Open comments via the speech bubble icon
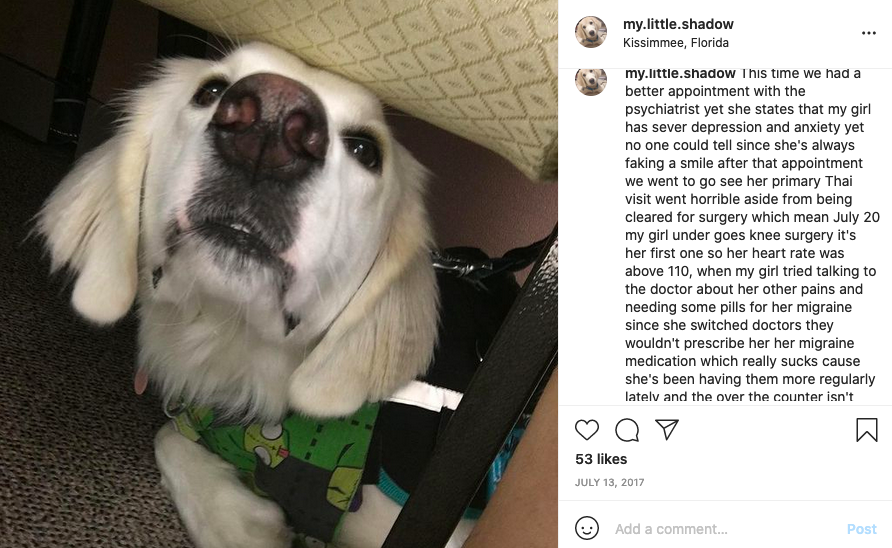The image size is (892, 548). pyautogui.click(x=627, y=430)
